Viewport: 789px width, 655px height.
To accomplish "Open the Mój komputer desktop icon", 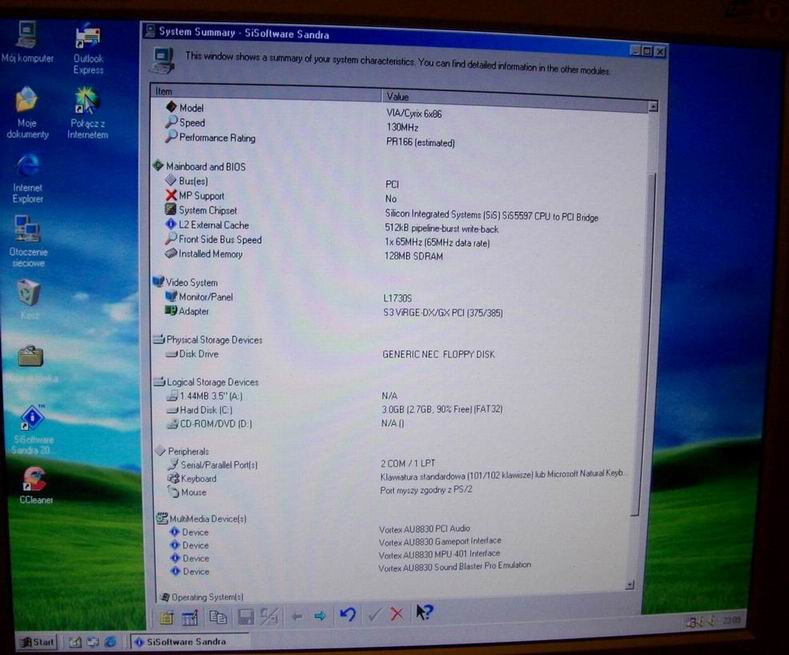I will (x=27, y=42).
